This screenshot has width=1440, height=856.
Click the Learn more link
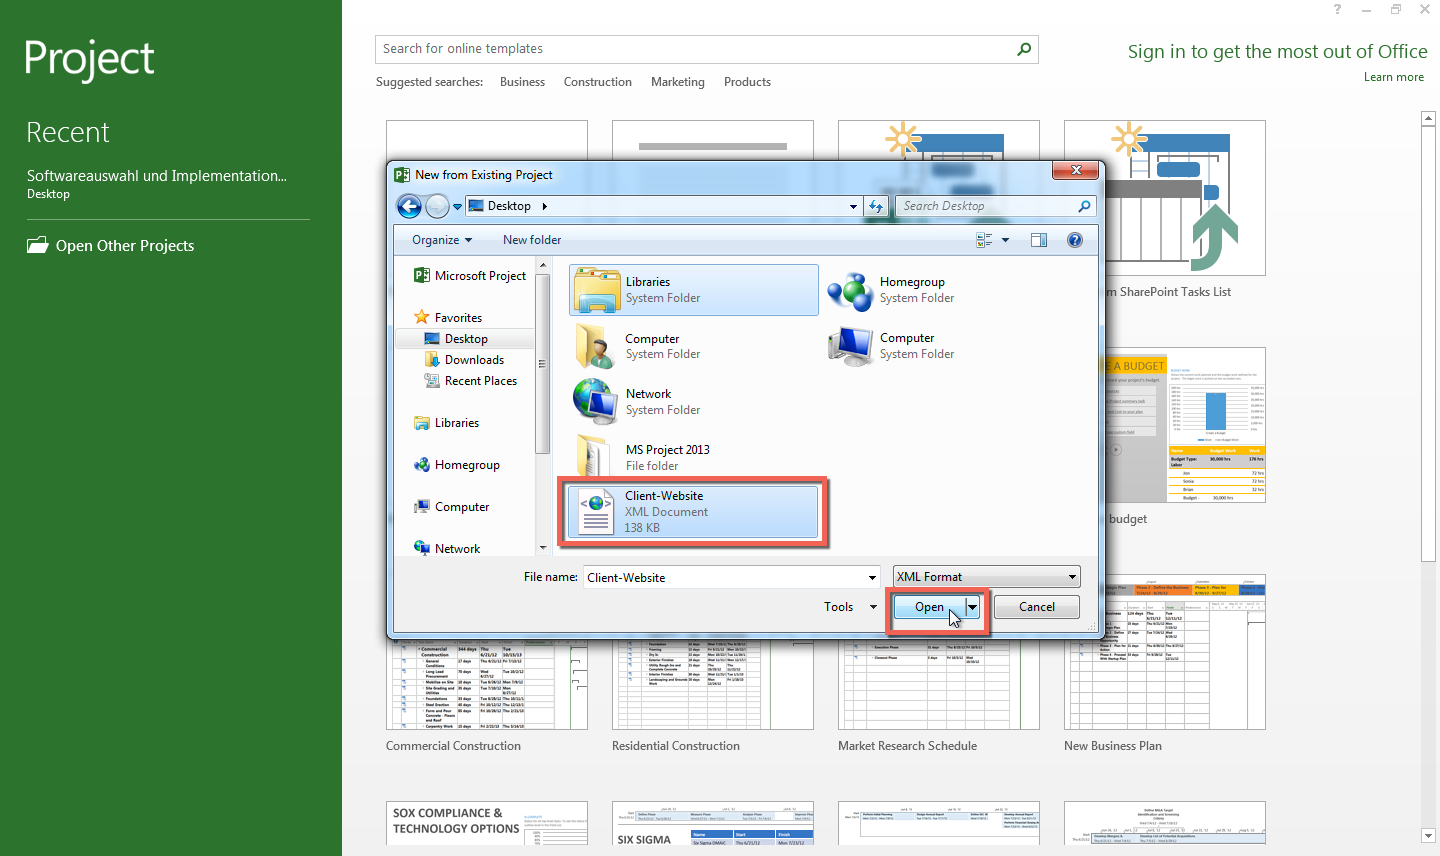(1393, 76)
